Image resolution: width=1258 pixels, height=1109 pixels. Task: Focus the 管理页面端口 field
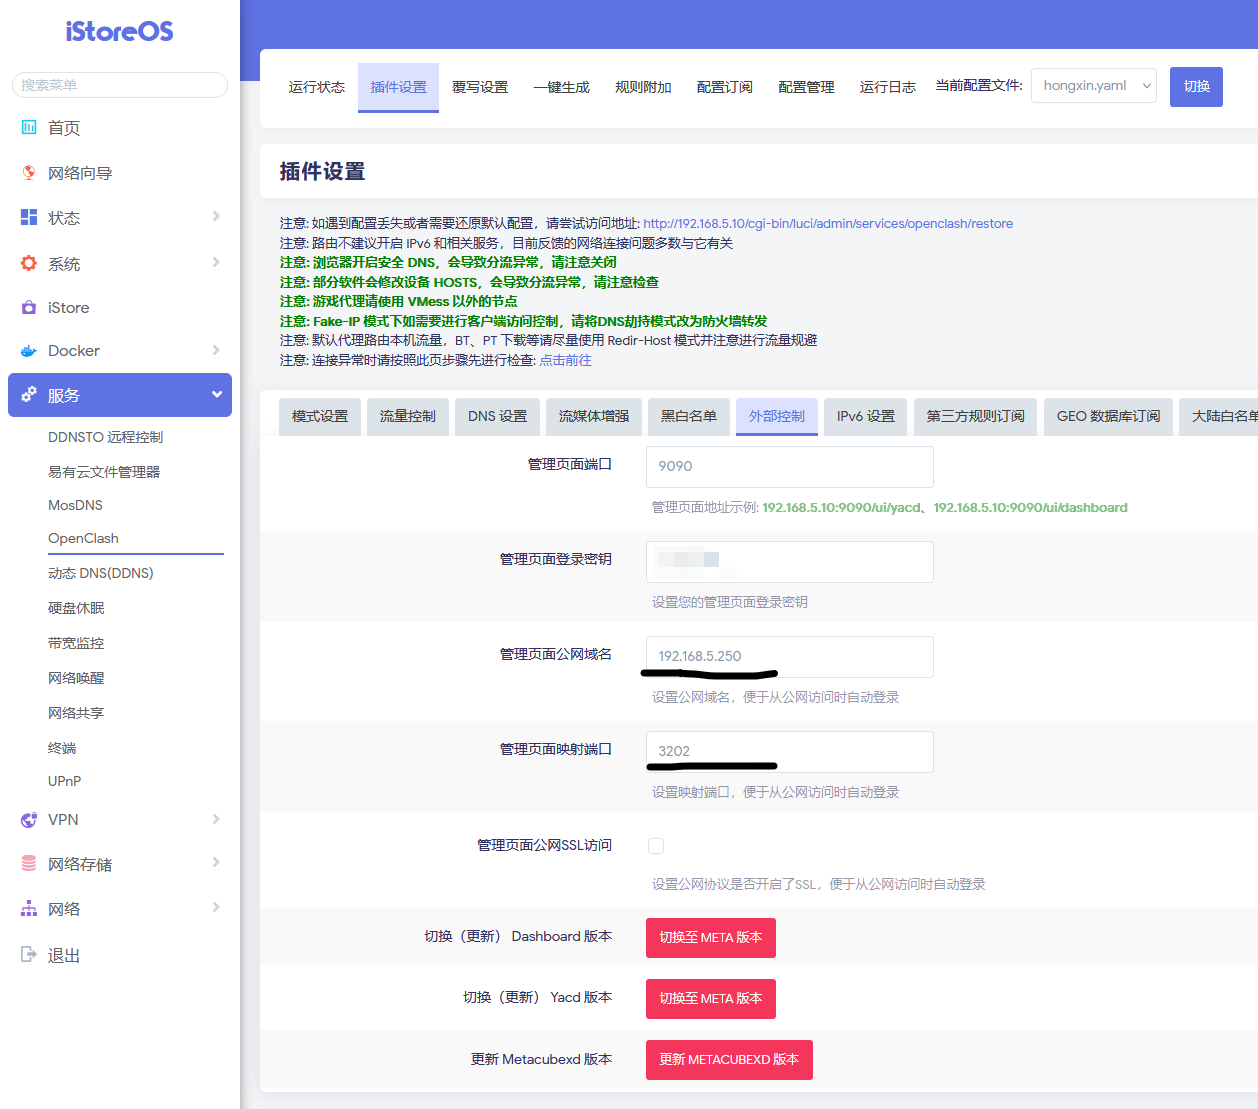pyautogui.click(x=790, y=467)
